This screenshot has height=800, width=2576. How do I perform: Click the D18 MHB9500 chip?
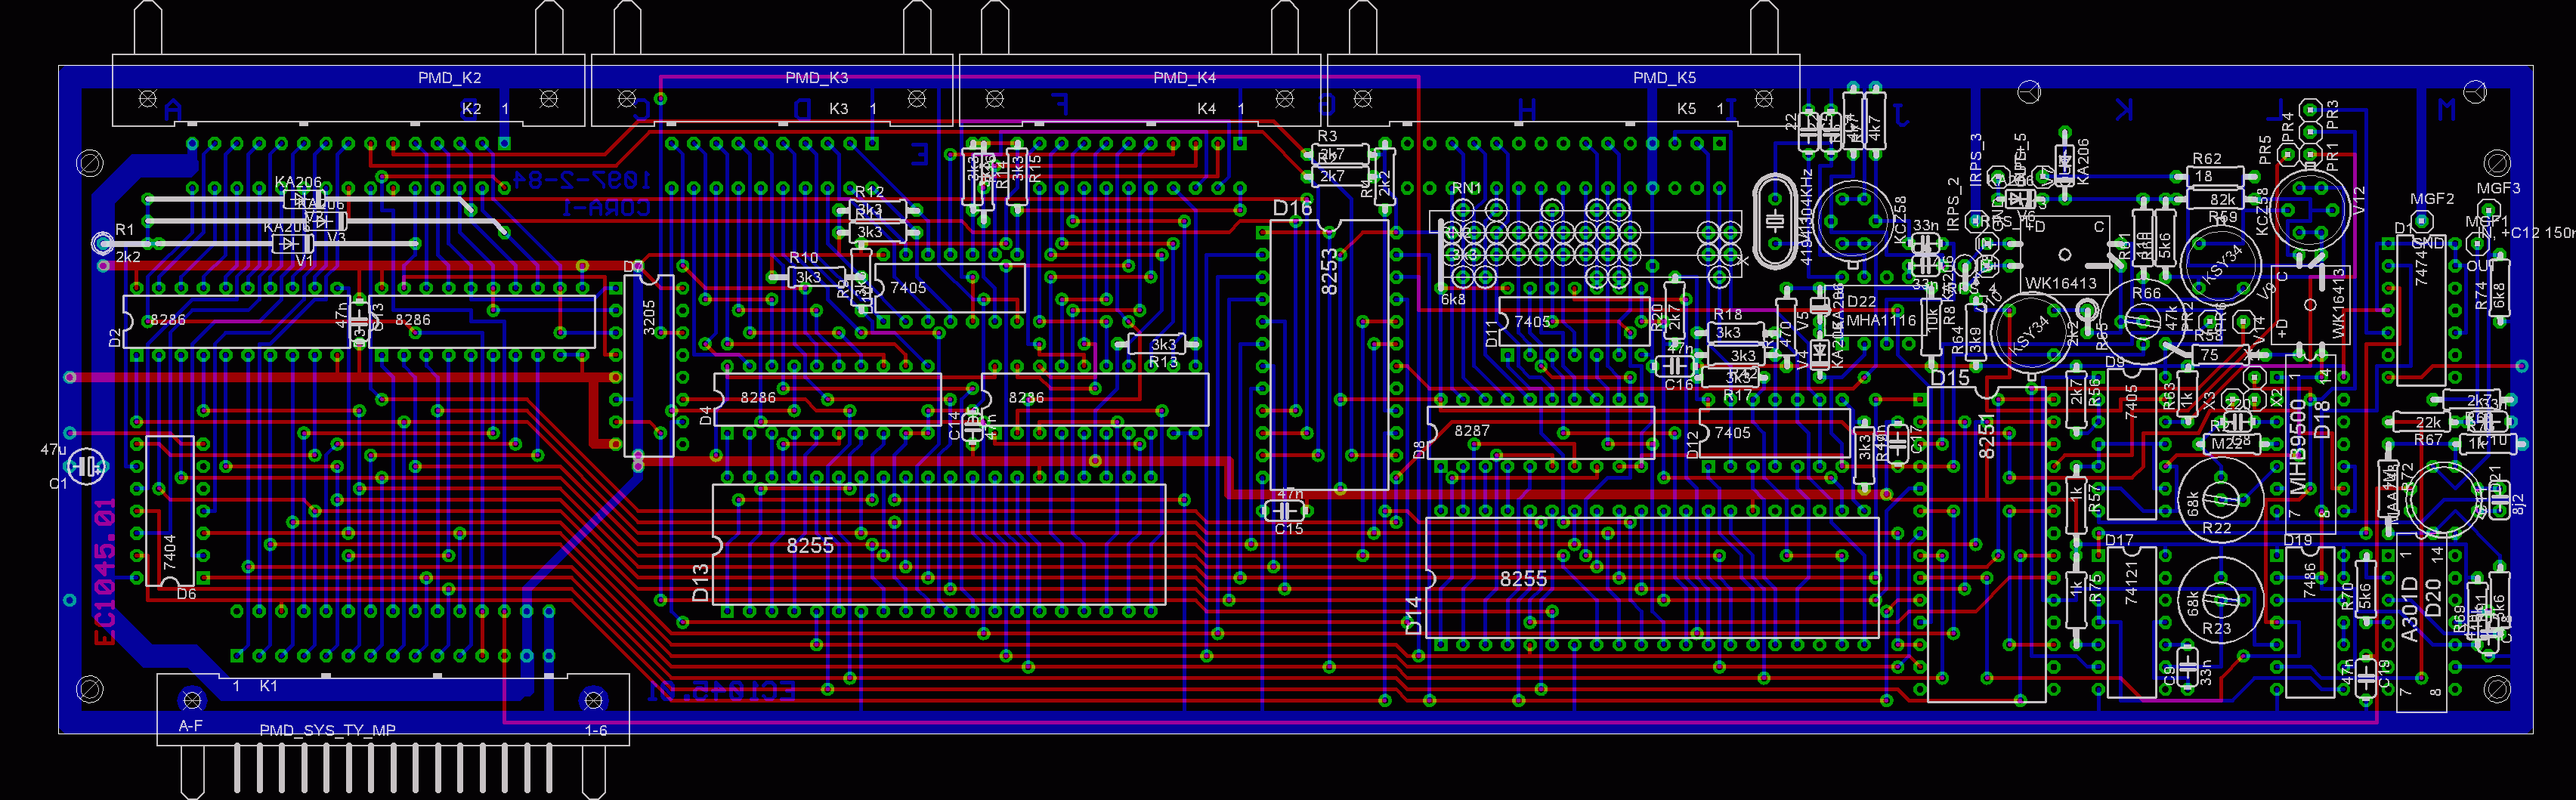pos(2310,445)
